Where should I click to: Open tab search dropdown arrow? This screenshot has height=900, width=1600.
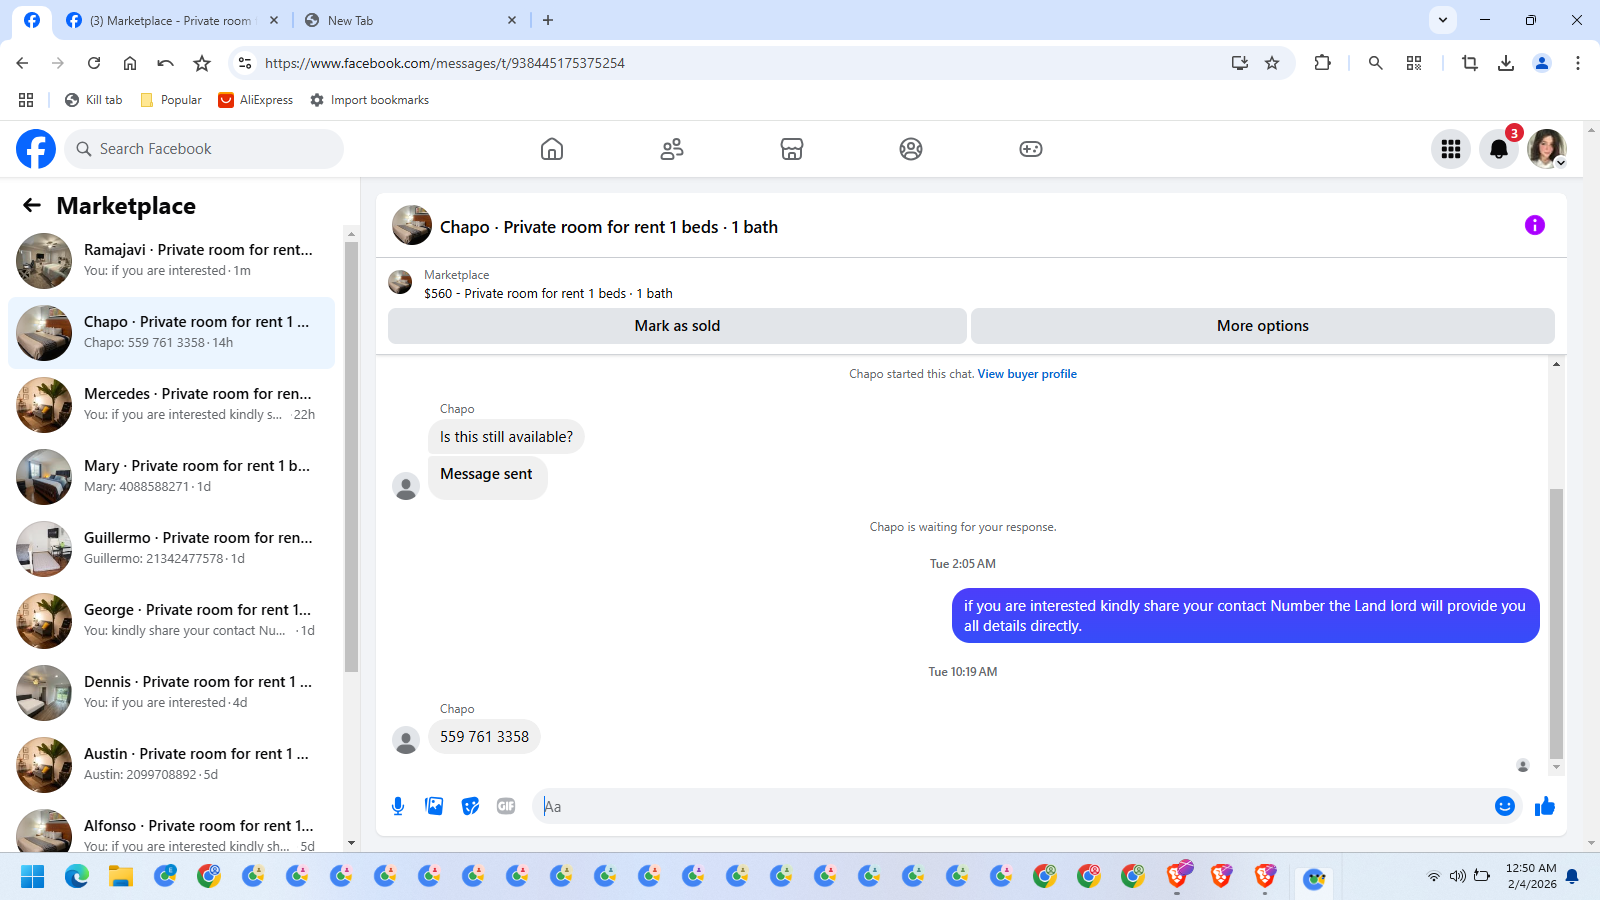pos(1443,20)
